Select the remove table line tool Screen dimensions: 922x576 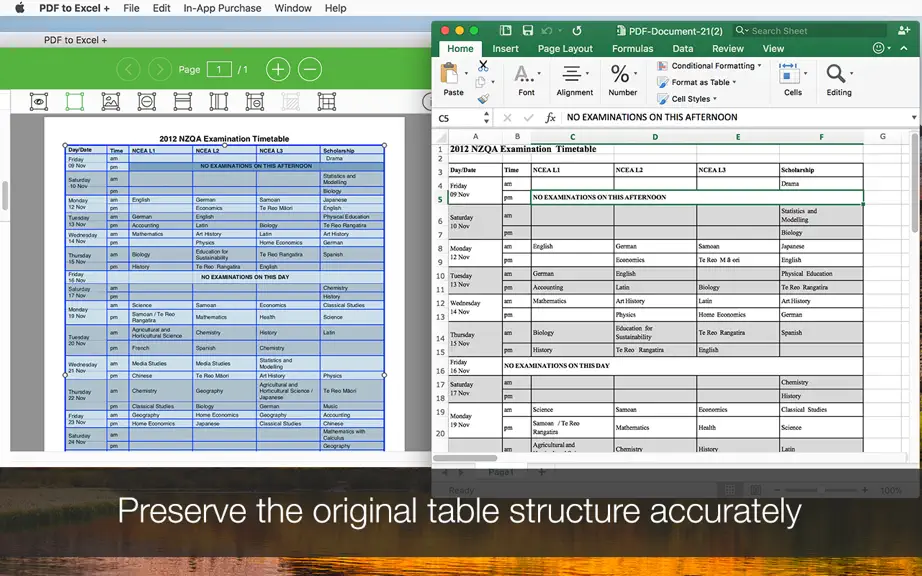[255, 102]
